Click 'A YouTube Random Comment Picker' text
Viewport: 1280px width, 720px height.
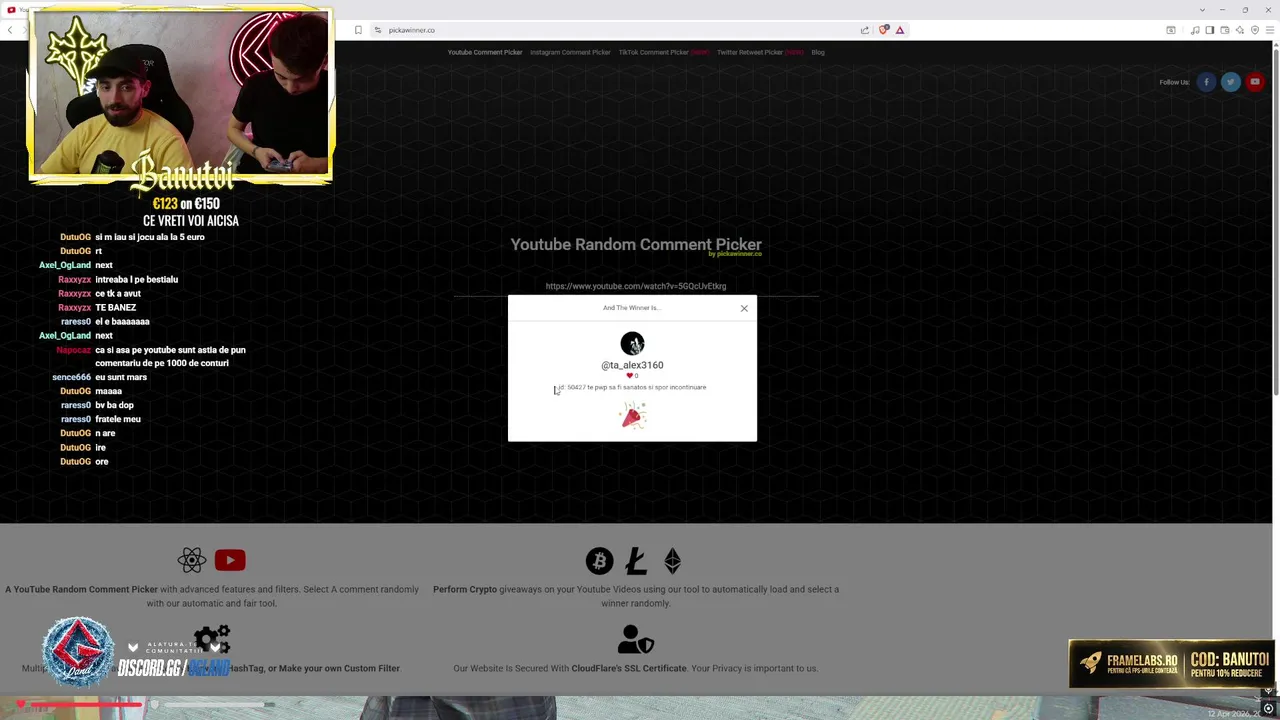[x=81, y=589]
